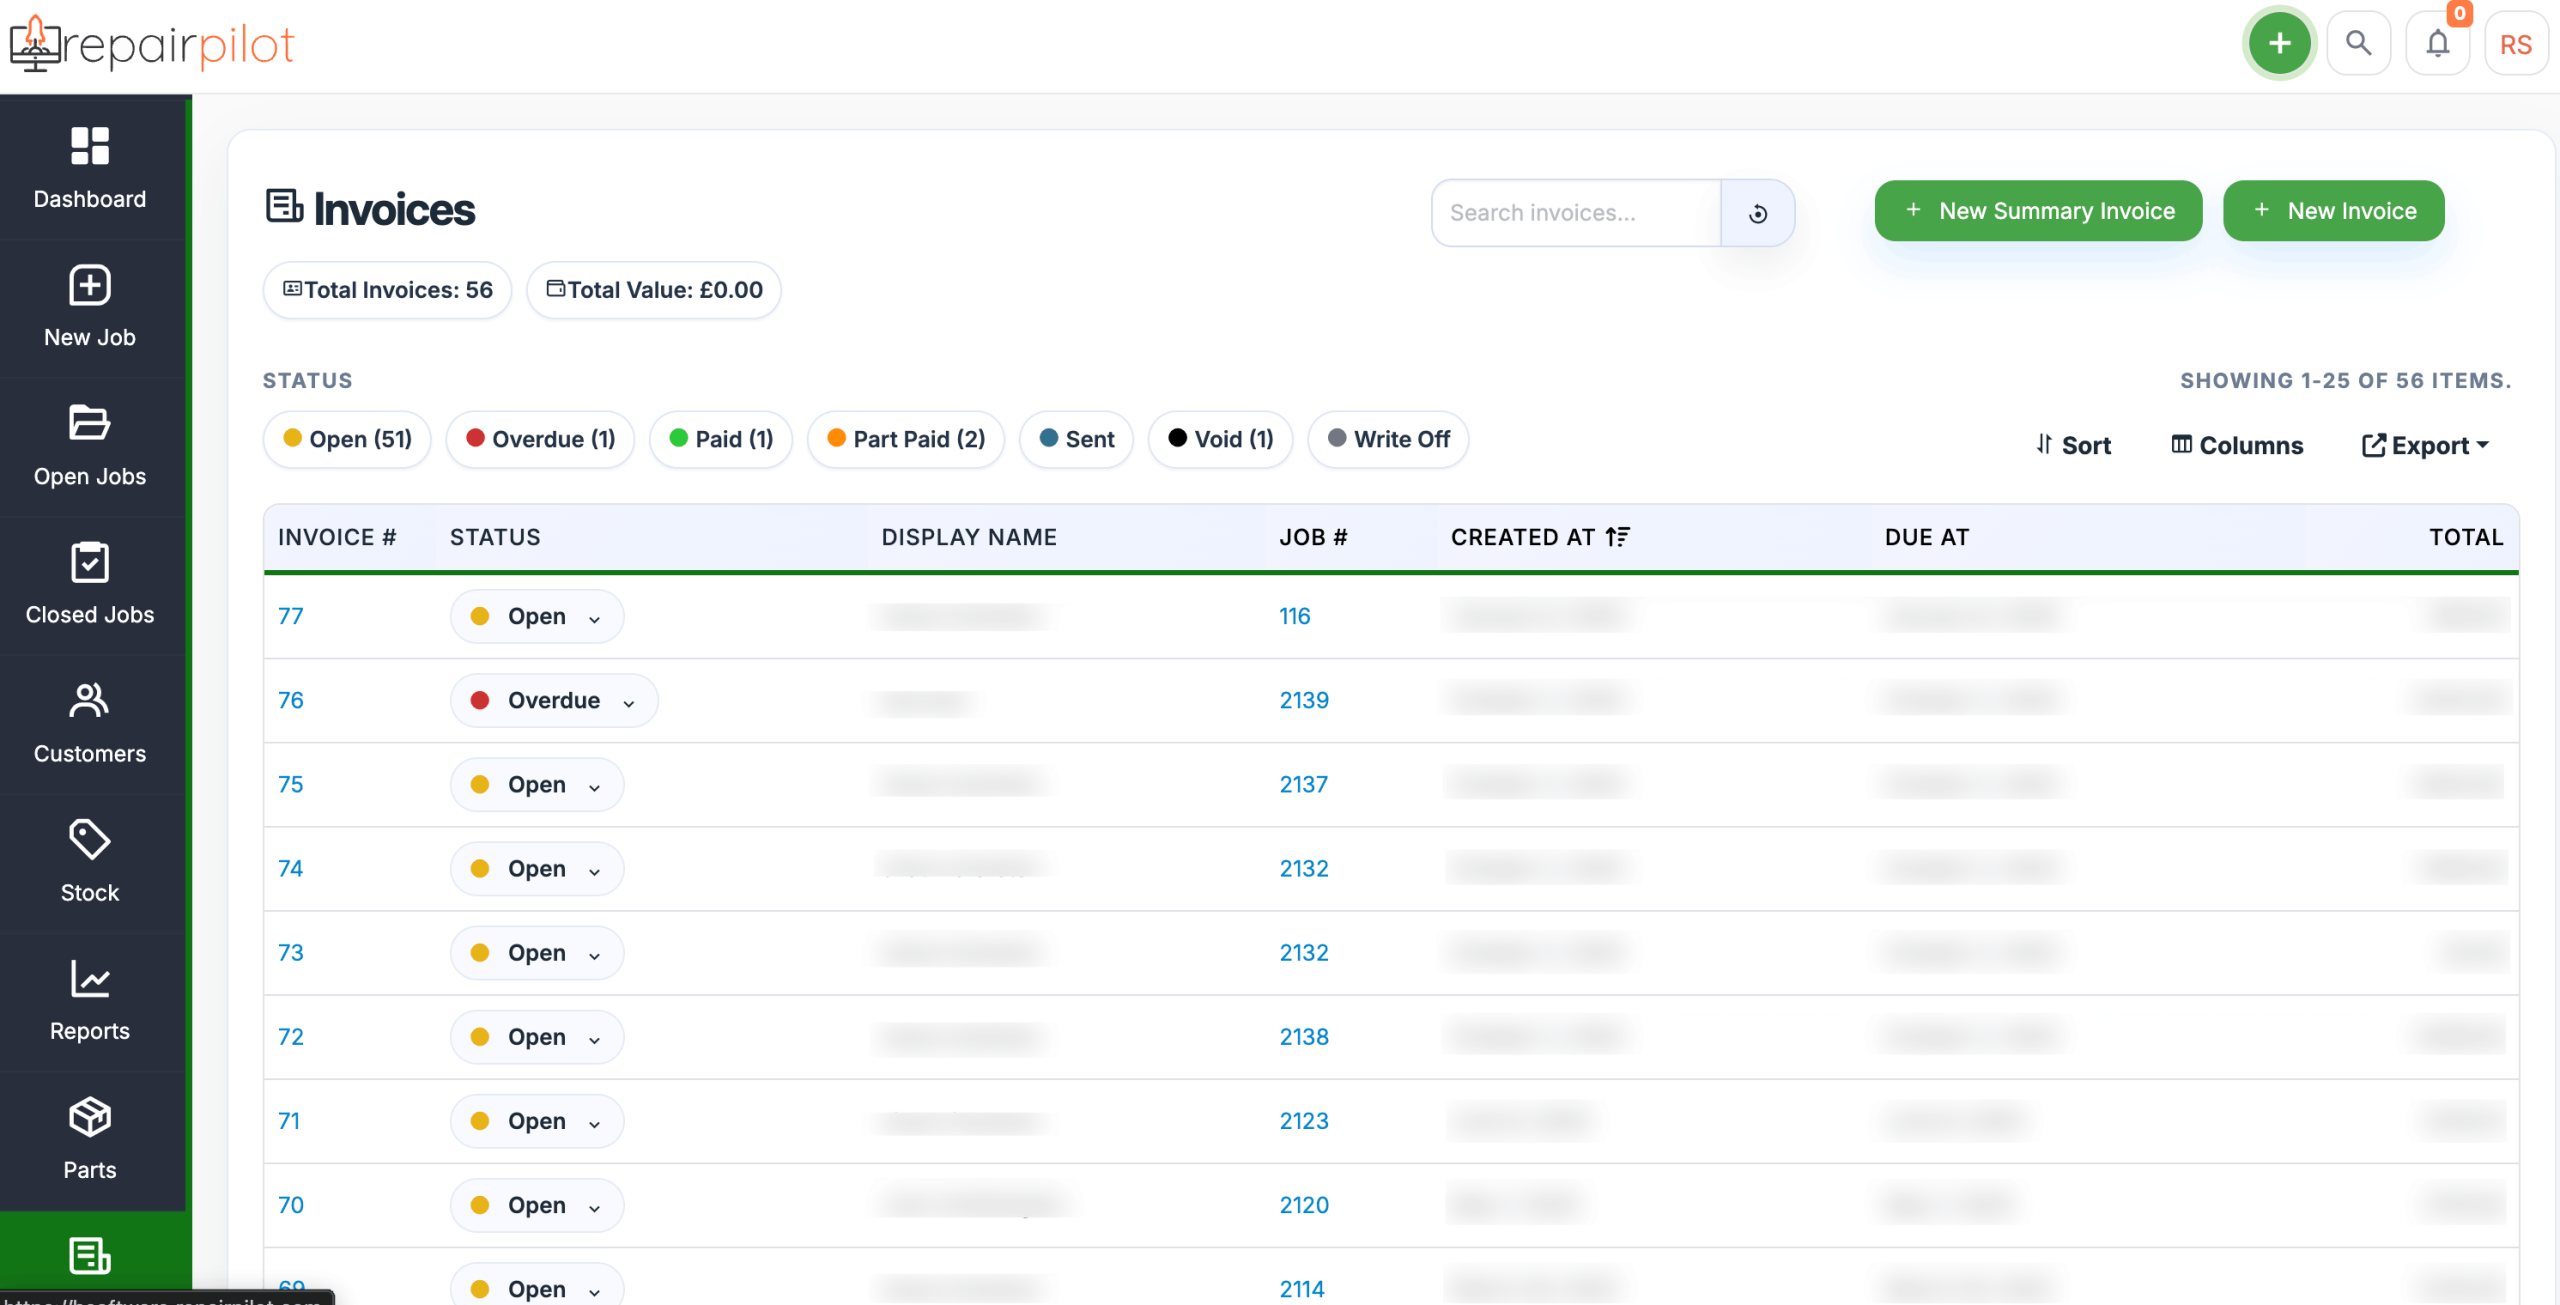This screenshot has width=2560, height=1305.
Task: Open the notifications bell icon
Action: click(2437, 44)
